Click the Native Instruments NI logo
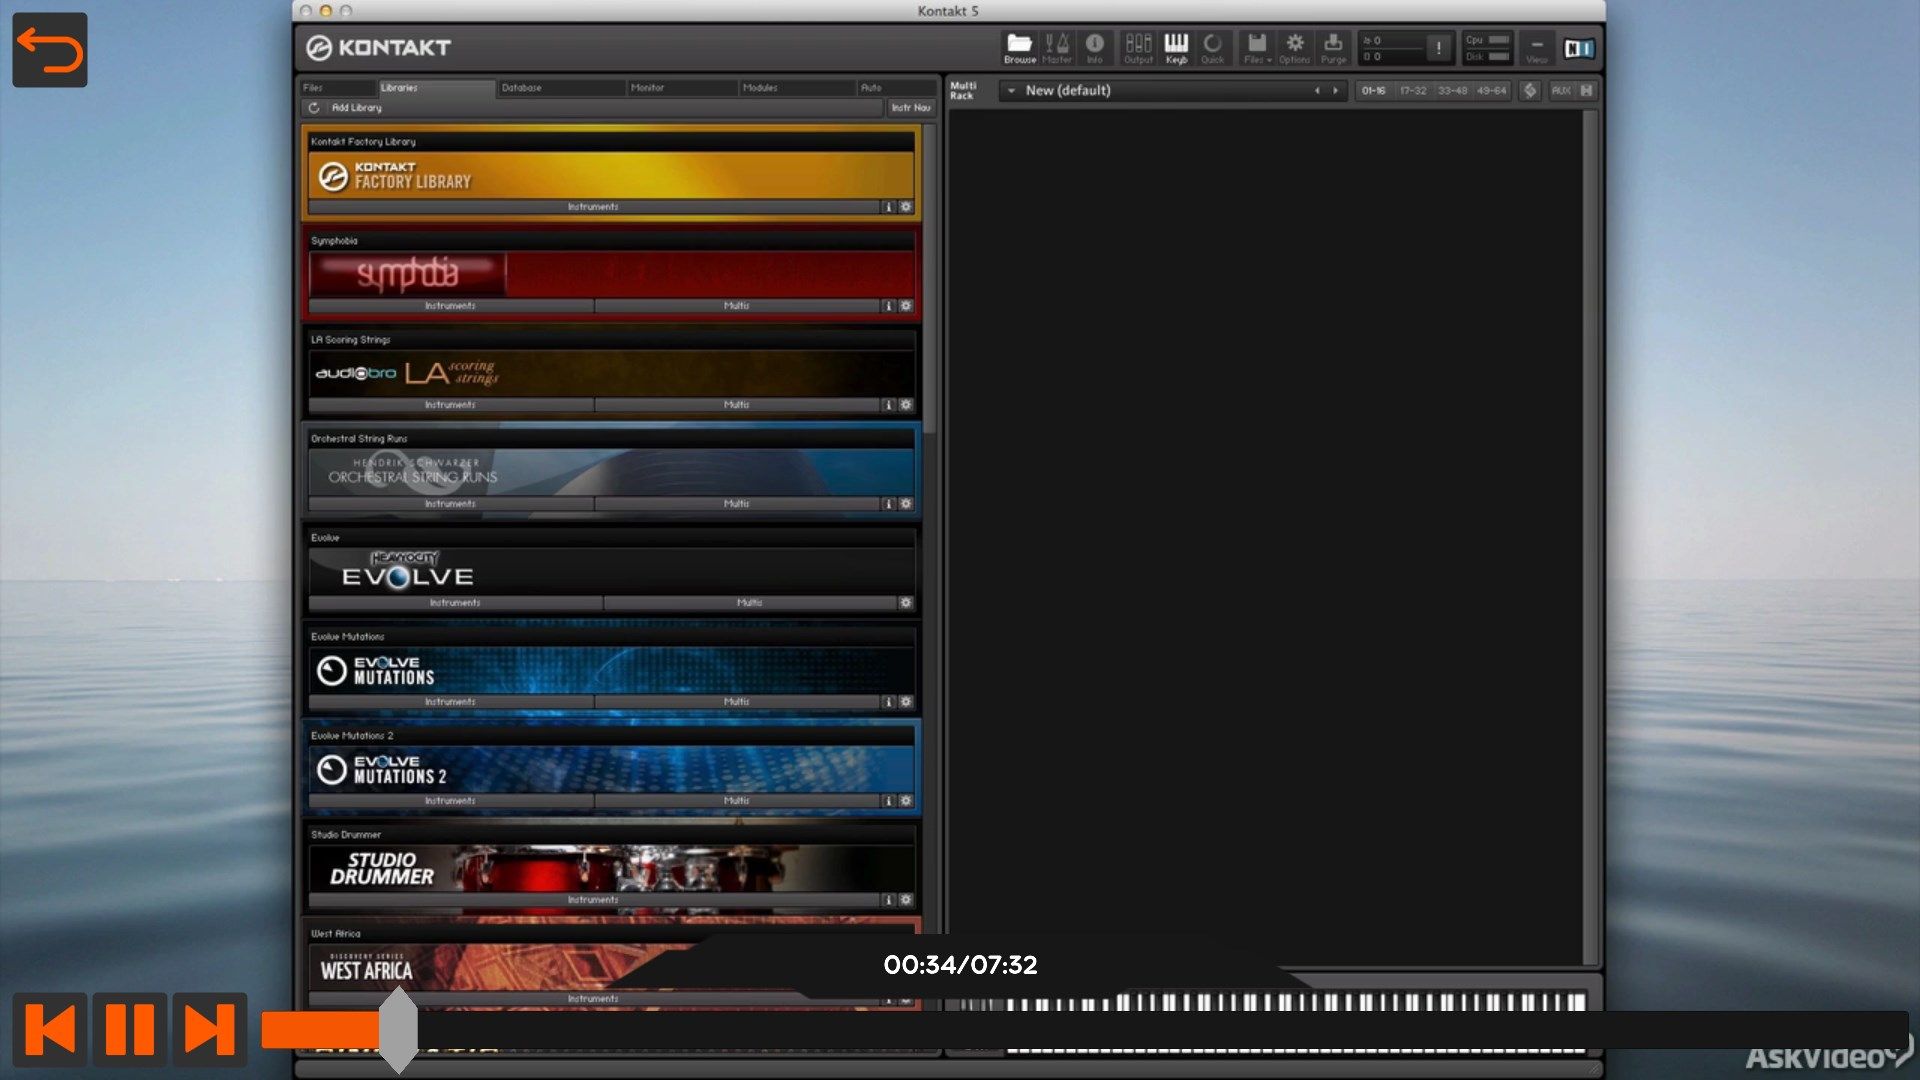The width and height of the screenshot is (1920, 1080). (x=1579, y=48)
